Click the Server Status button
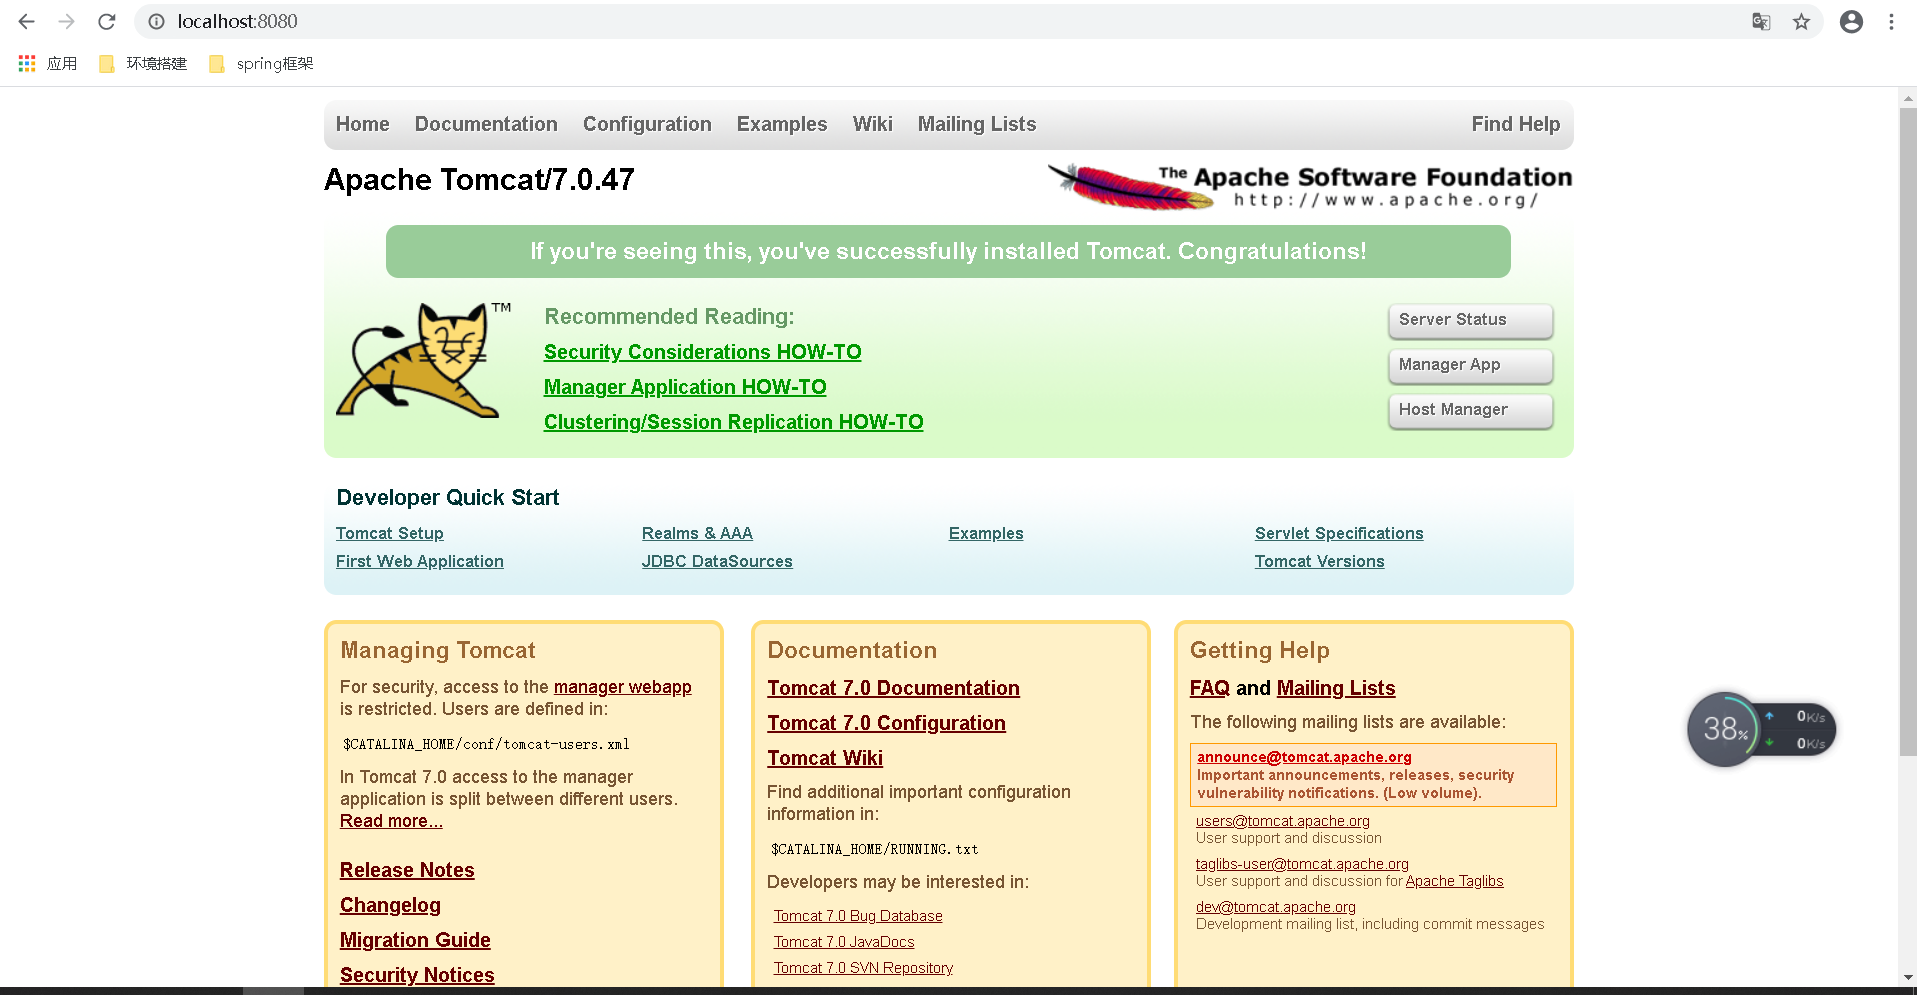The width and height of the screenshot is (1917, 995). click(x=1470, y=320)
